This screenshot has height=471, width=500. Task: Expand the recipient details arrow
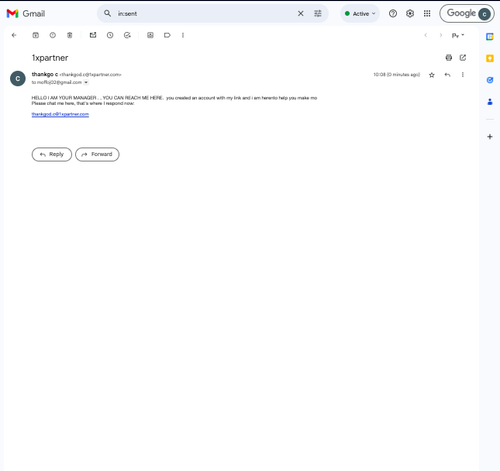coord(86,82)
